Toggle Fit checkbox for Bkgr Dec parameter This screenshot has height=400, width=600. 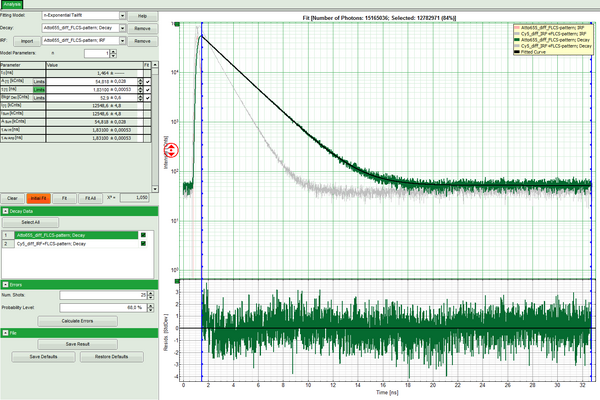(149, 97)
